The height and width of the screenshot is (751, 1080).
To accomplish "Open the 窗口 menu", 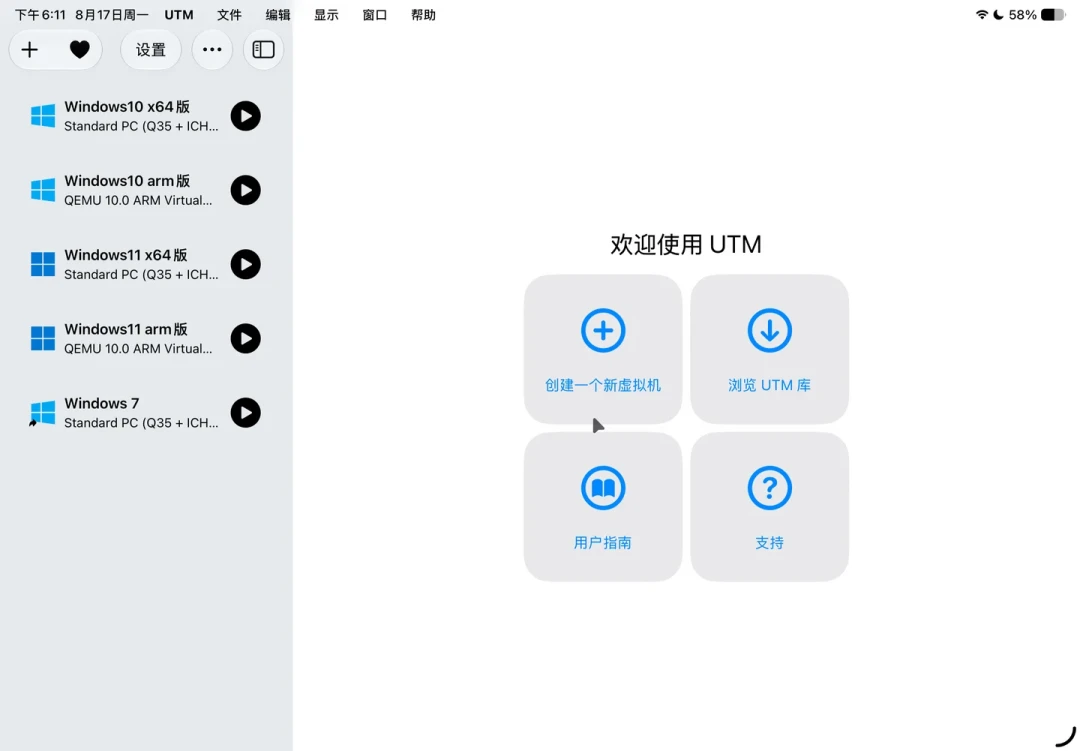I will 375,15.
